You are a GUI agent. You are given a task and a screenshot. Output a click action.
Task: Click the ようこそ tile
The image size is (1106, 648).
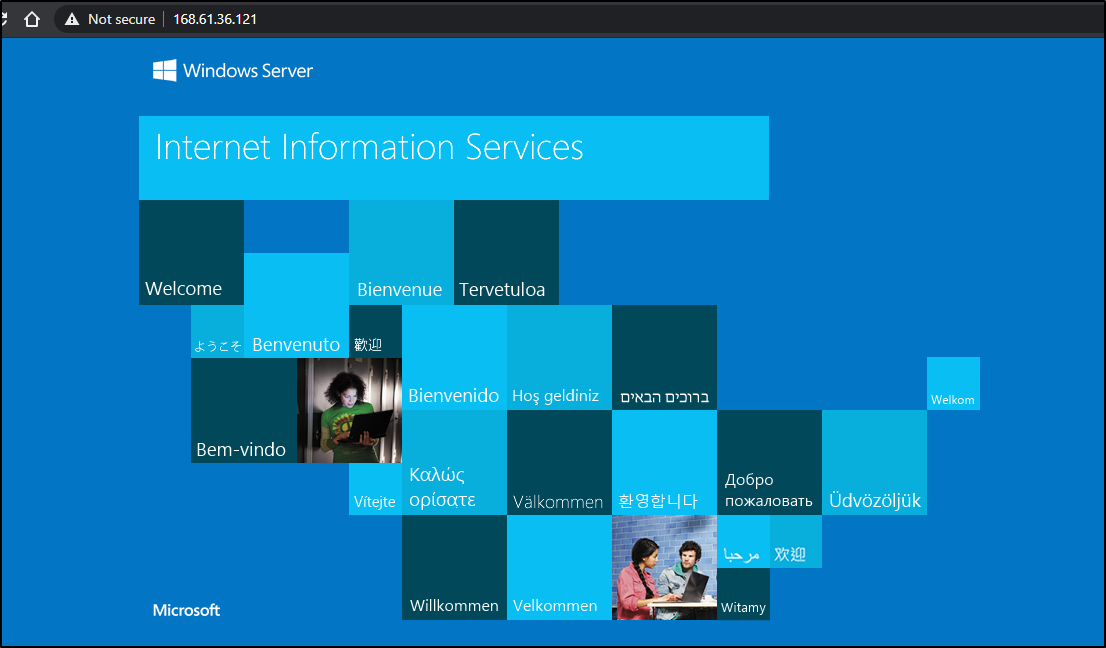(x=217, y=331)
